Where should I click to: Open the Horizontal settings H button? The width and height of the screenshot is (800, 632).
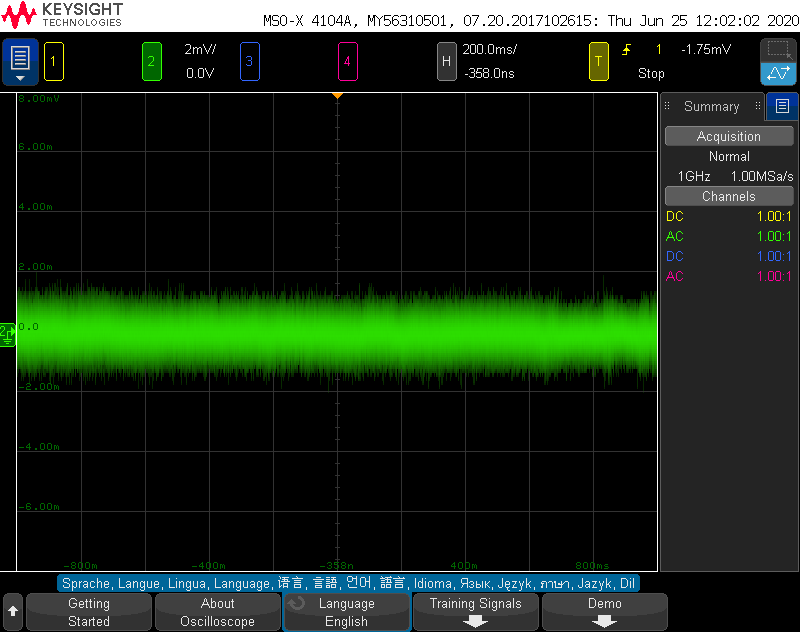coord(446,62)
